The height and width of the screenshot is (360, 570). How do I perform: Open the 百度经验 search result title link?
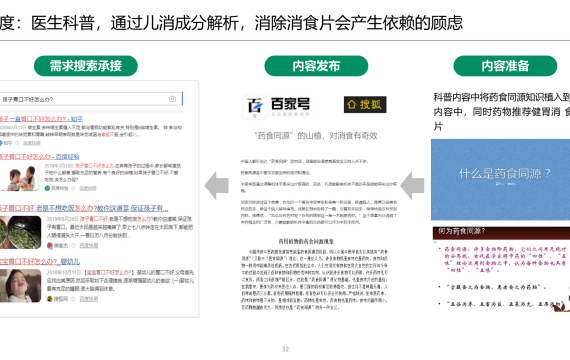(40, 157)
